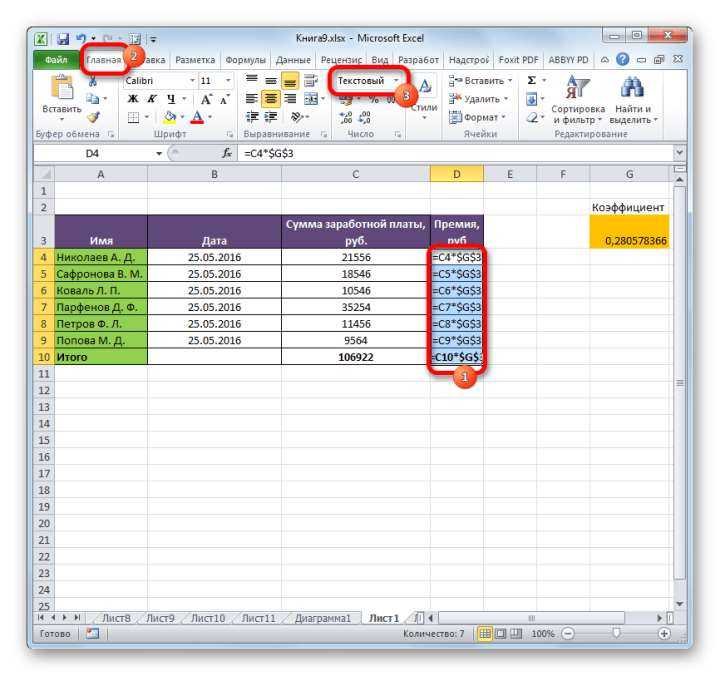Decrease font size with small A icon
This screenshot has width=720, height=676.
coord(225,99)
